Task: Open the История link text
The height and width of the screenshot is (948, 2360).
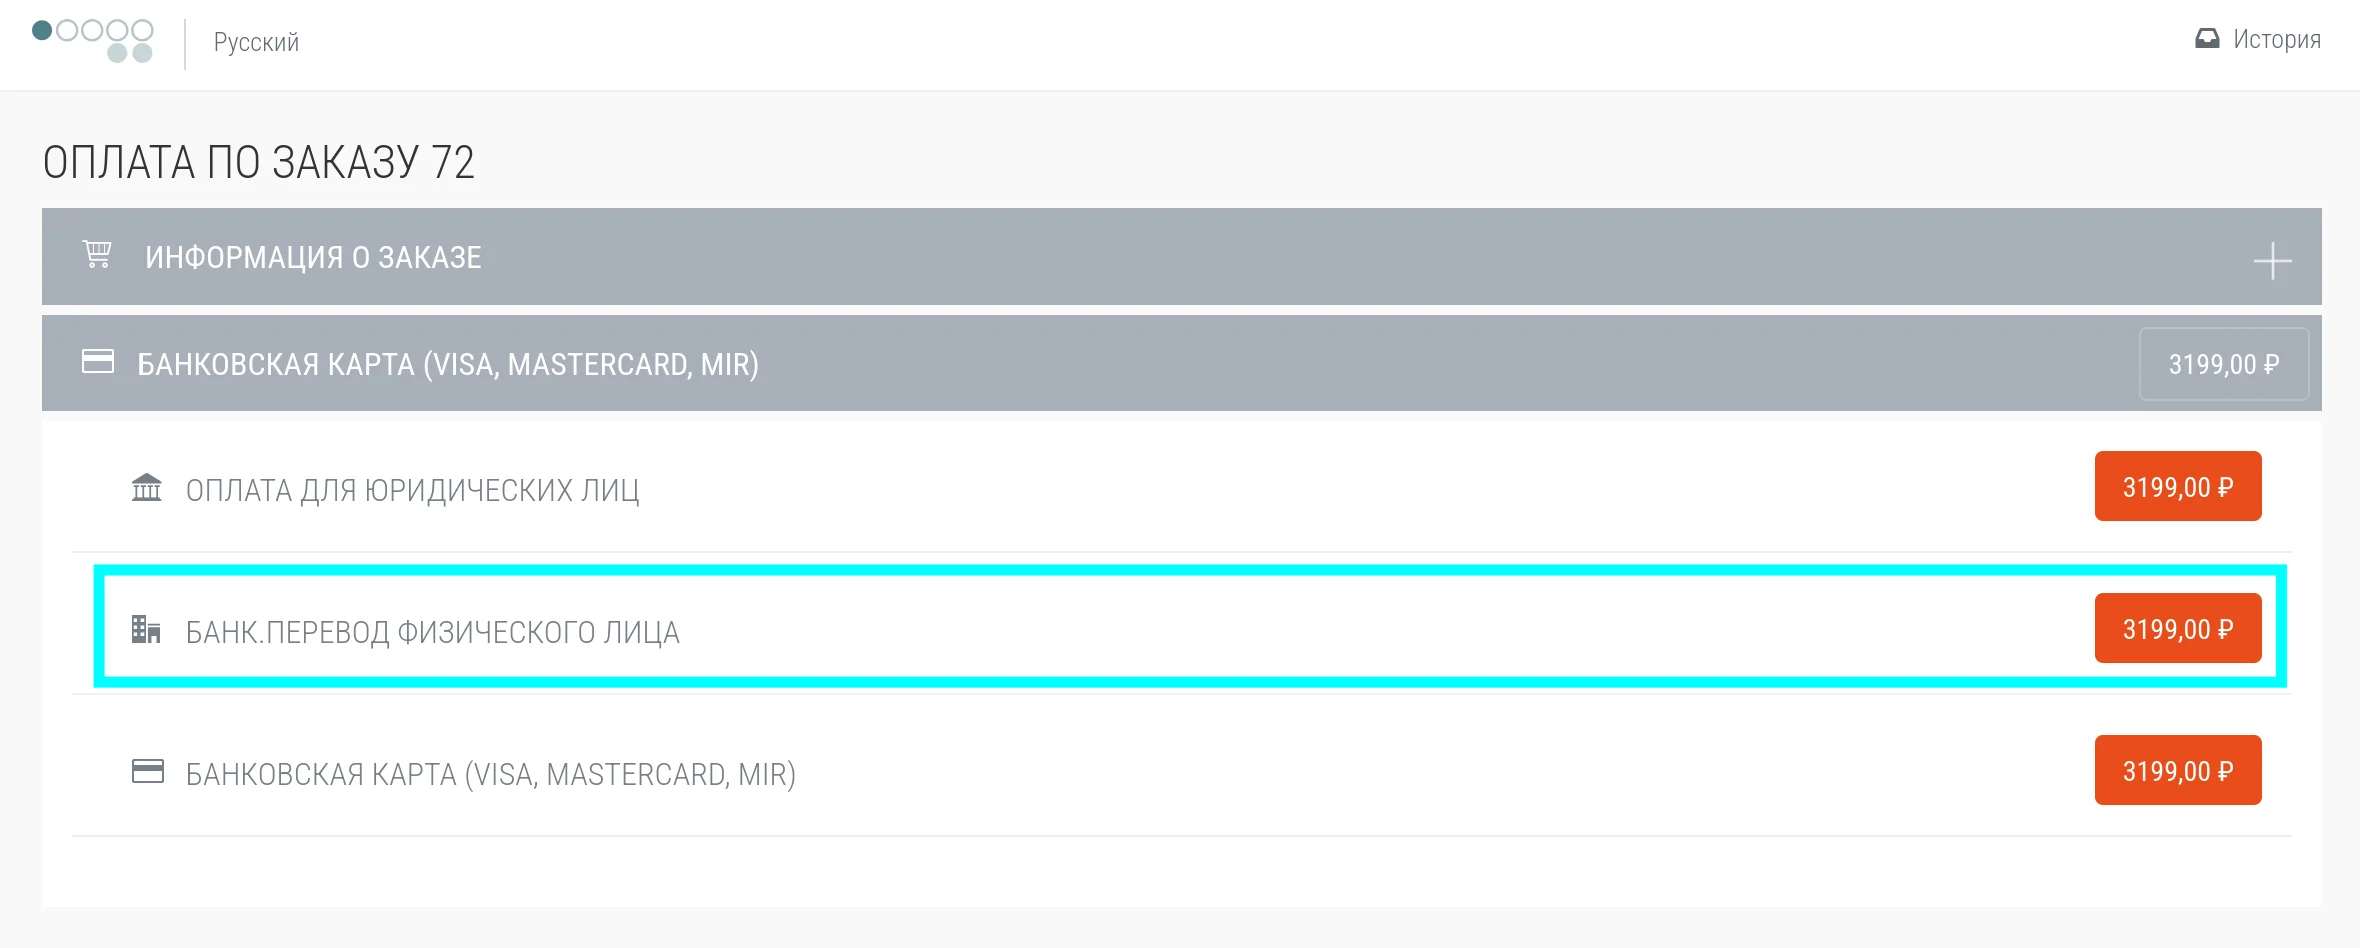Action: tap(2277, 39)
